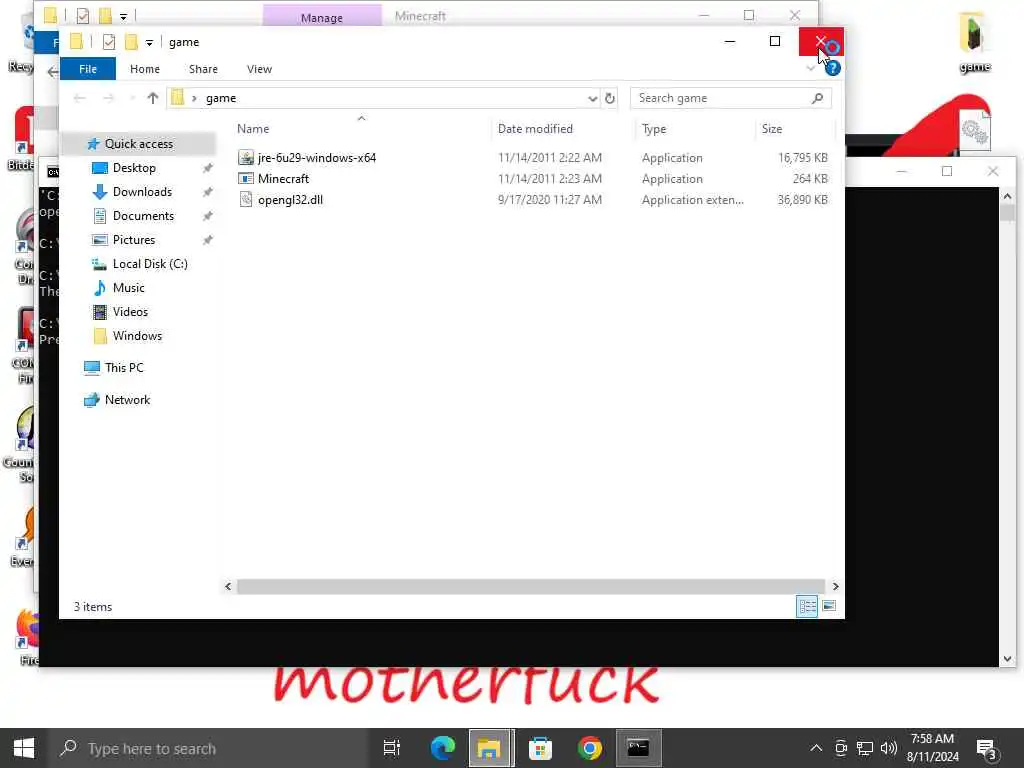The height and width of the screenshot is (768, 1024).
Task: Click the game folder on the desktop
Action: click(x=974, y=42)
